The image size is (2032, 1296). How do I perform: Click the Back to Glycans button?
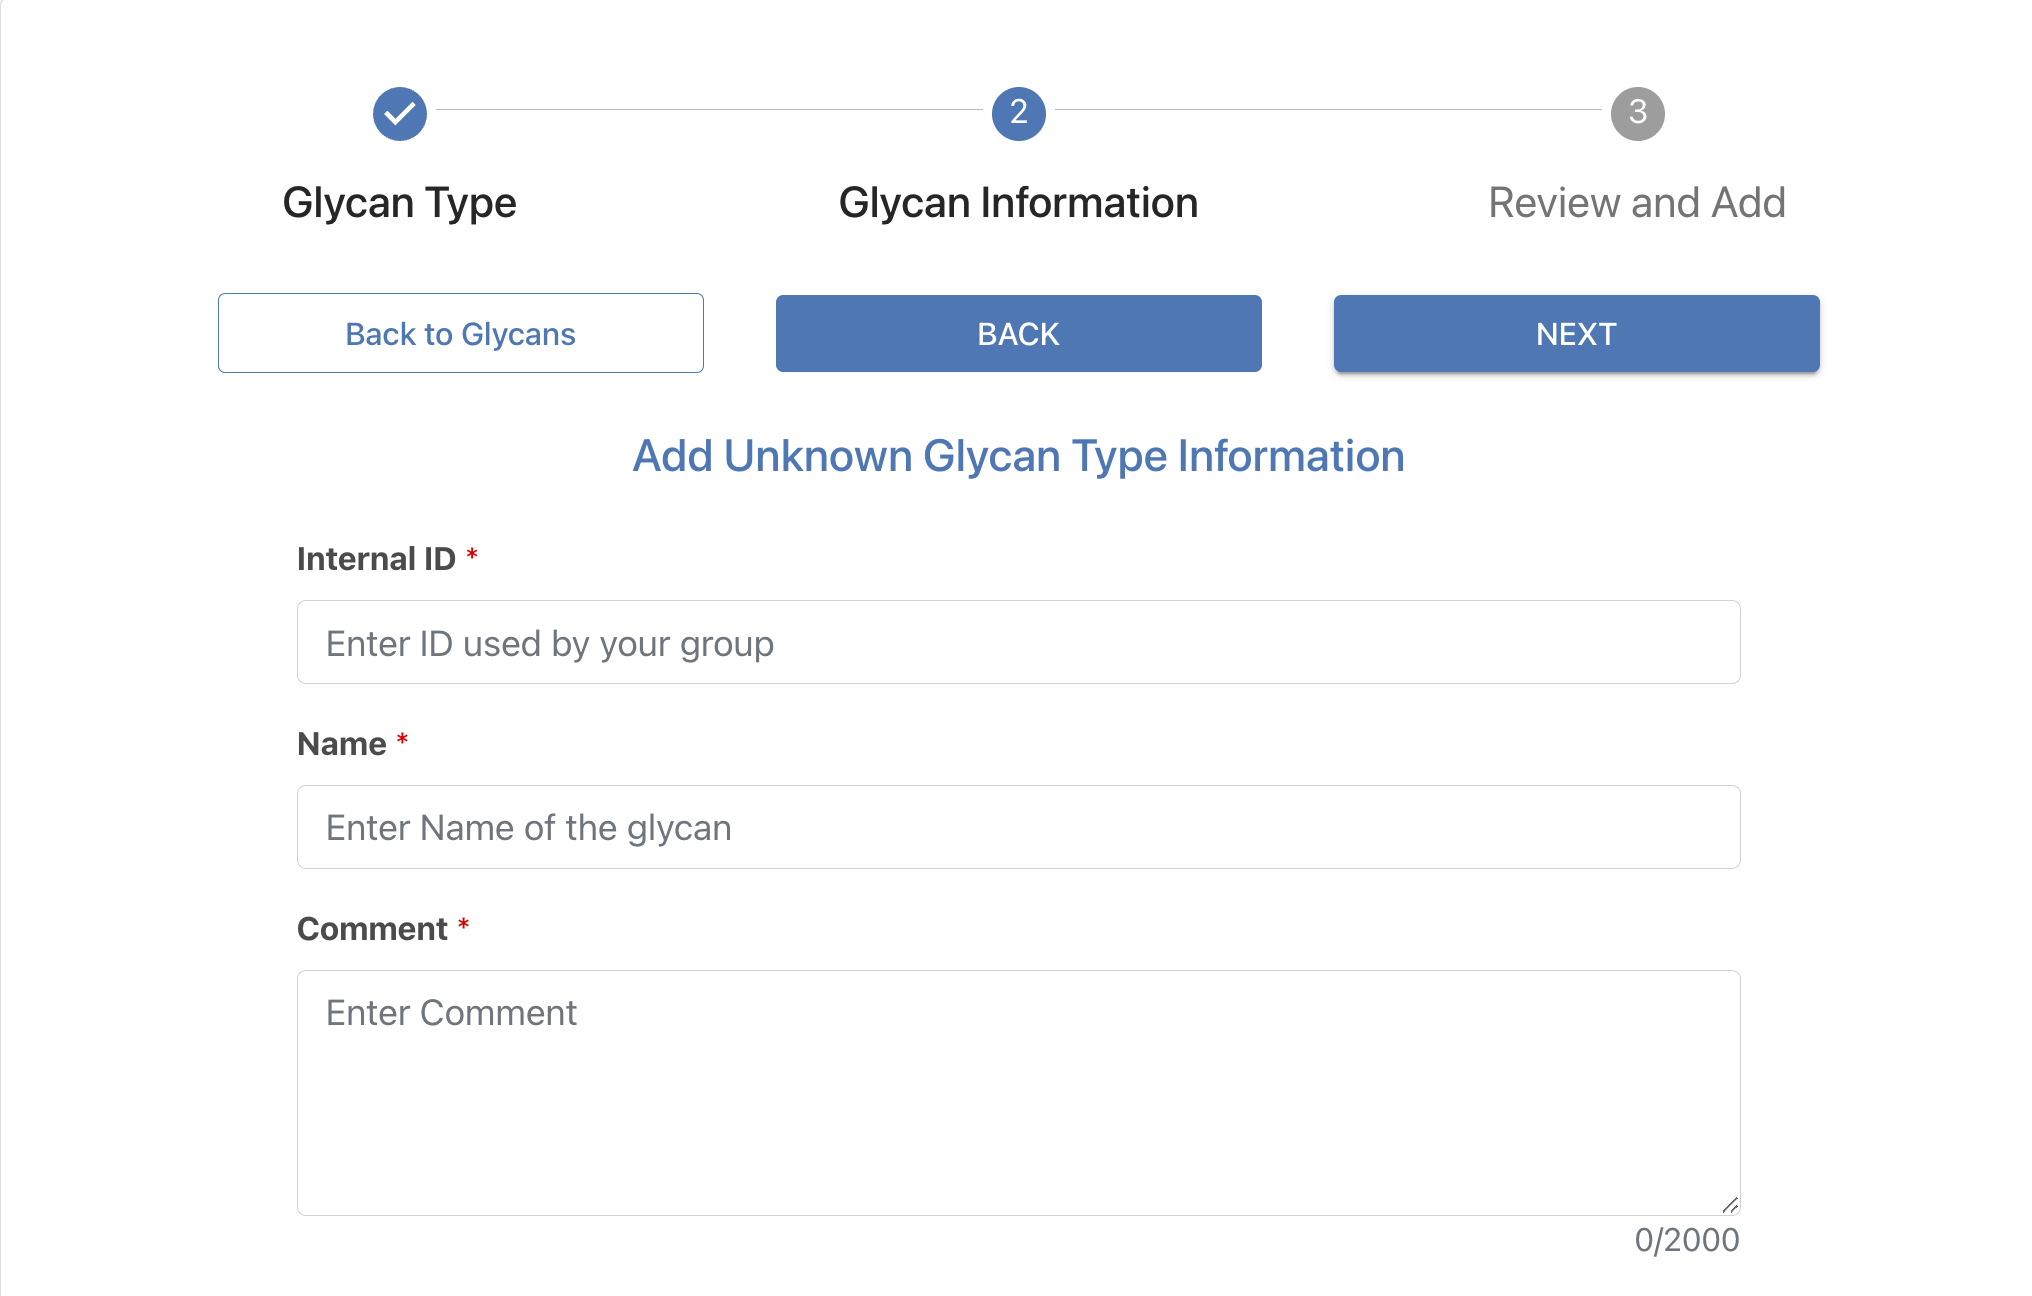pos(461,333)
